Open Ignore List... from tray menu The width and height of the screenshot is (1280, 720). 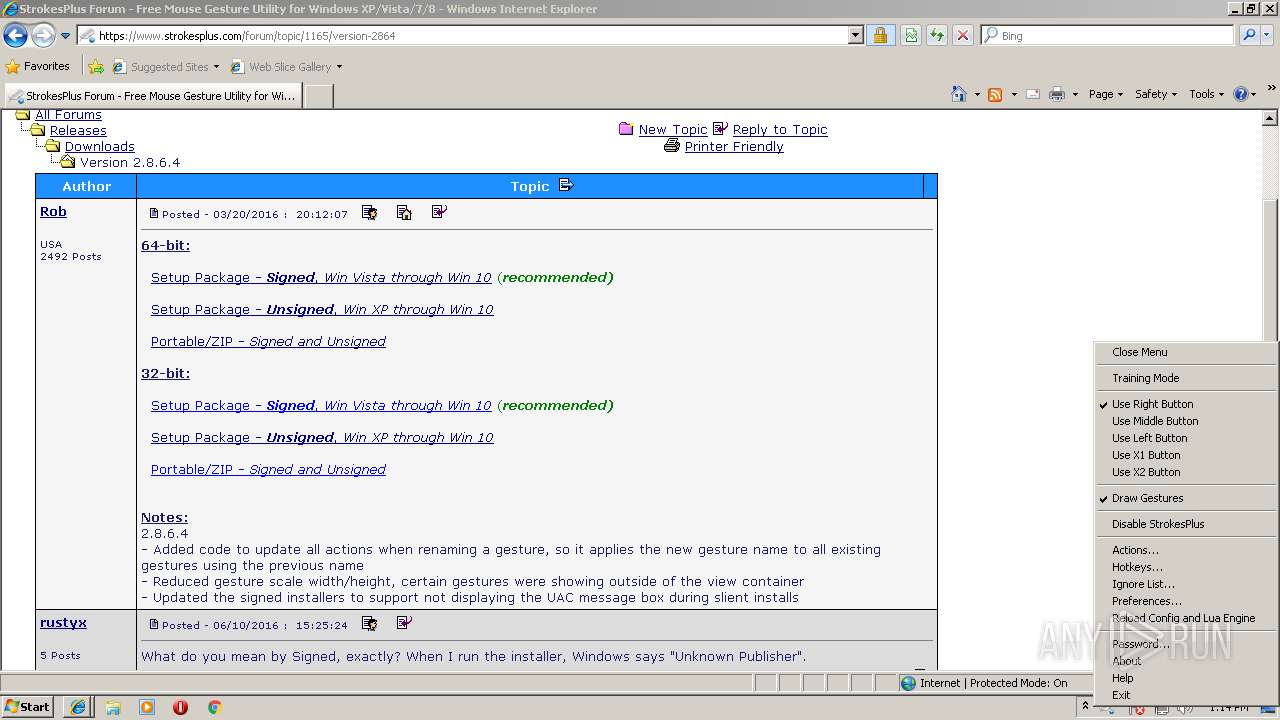point(1186,584)
